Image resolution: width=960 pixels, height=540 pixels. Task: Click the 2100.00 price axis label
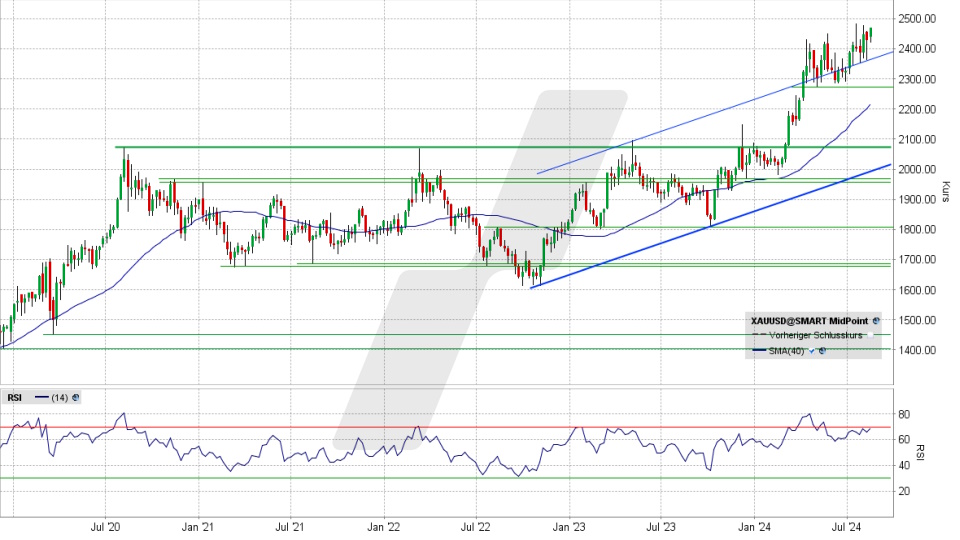click(917, 140)
